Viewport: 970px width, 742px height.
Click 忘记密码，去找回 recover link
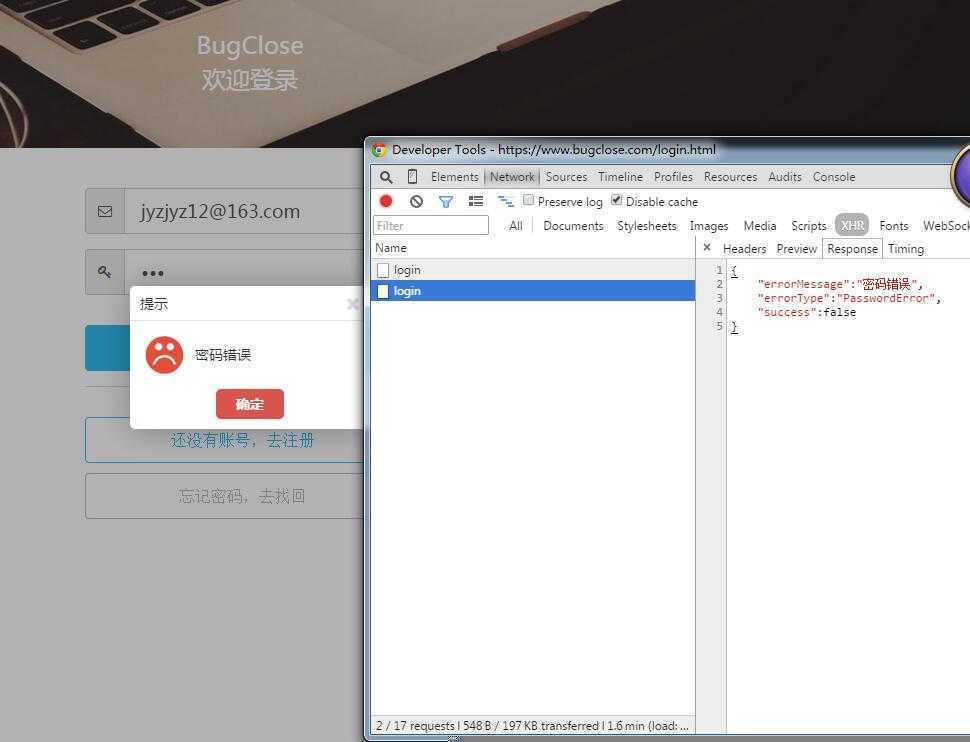pos(241,496)
